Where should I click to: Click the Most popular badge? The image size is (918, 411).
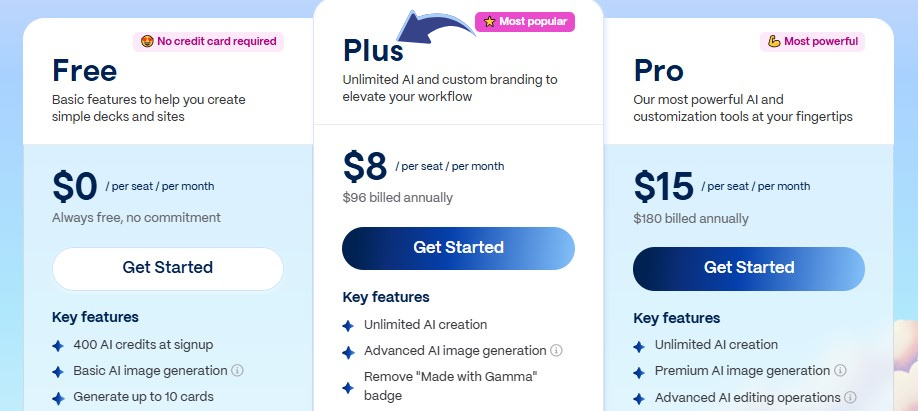tap(524, 21)
